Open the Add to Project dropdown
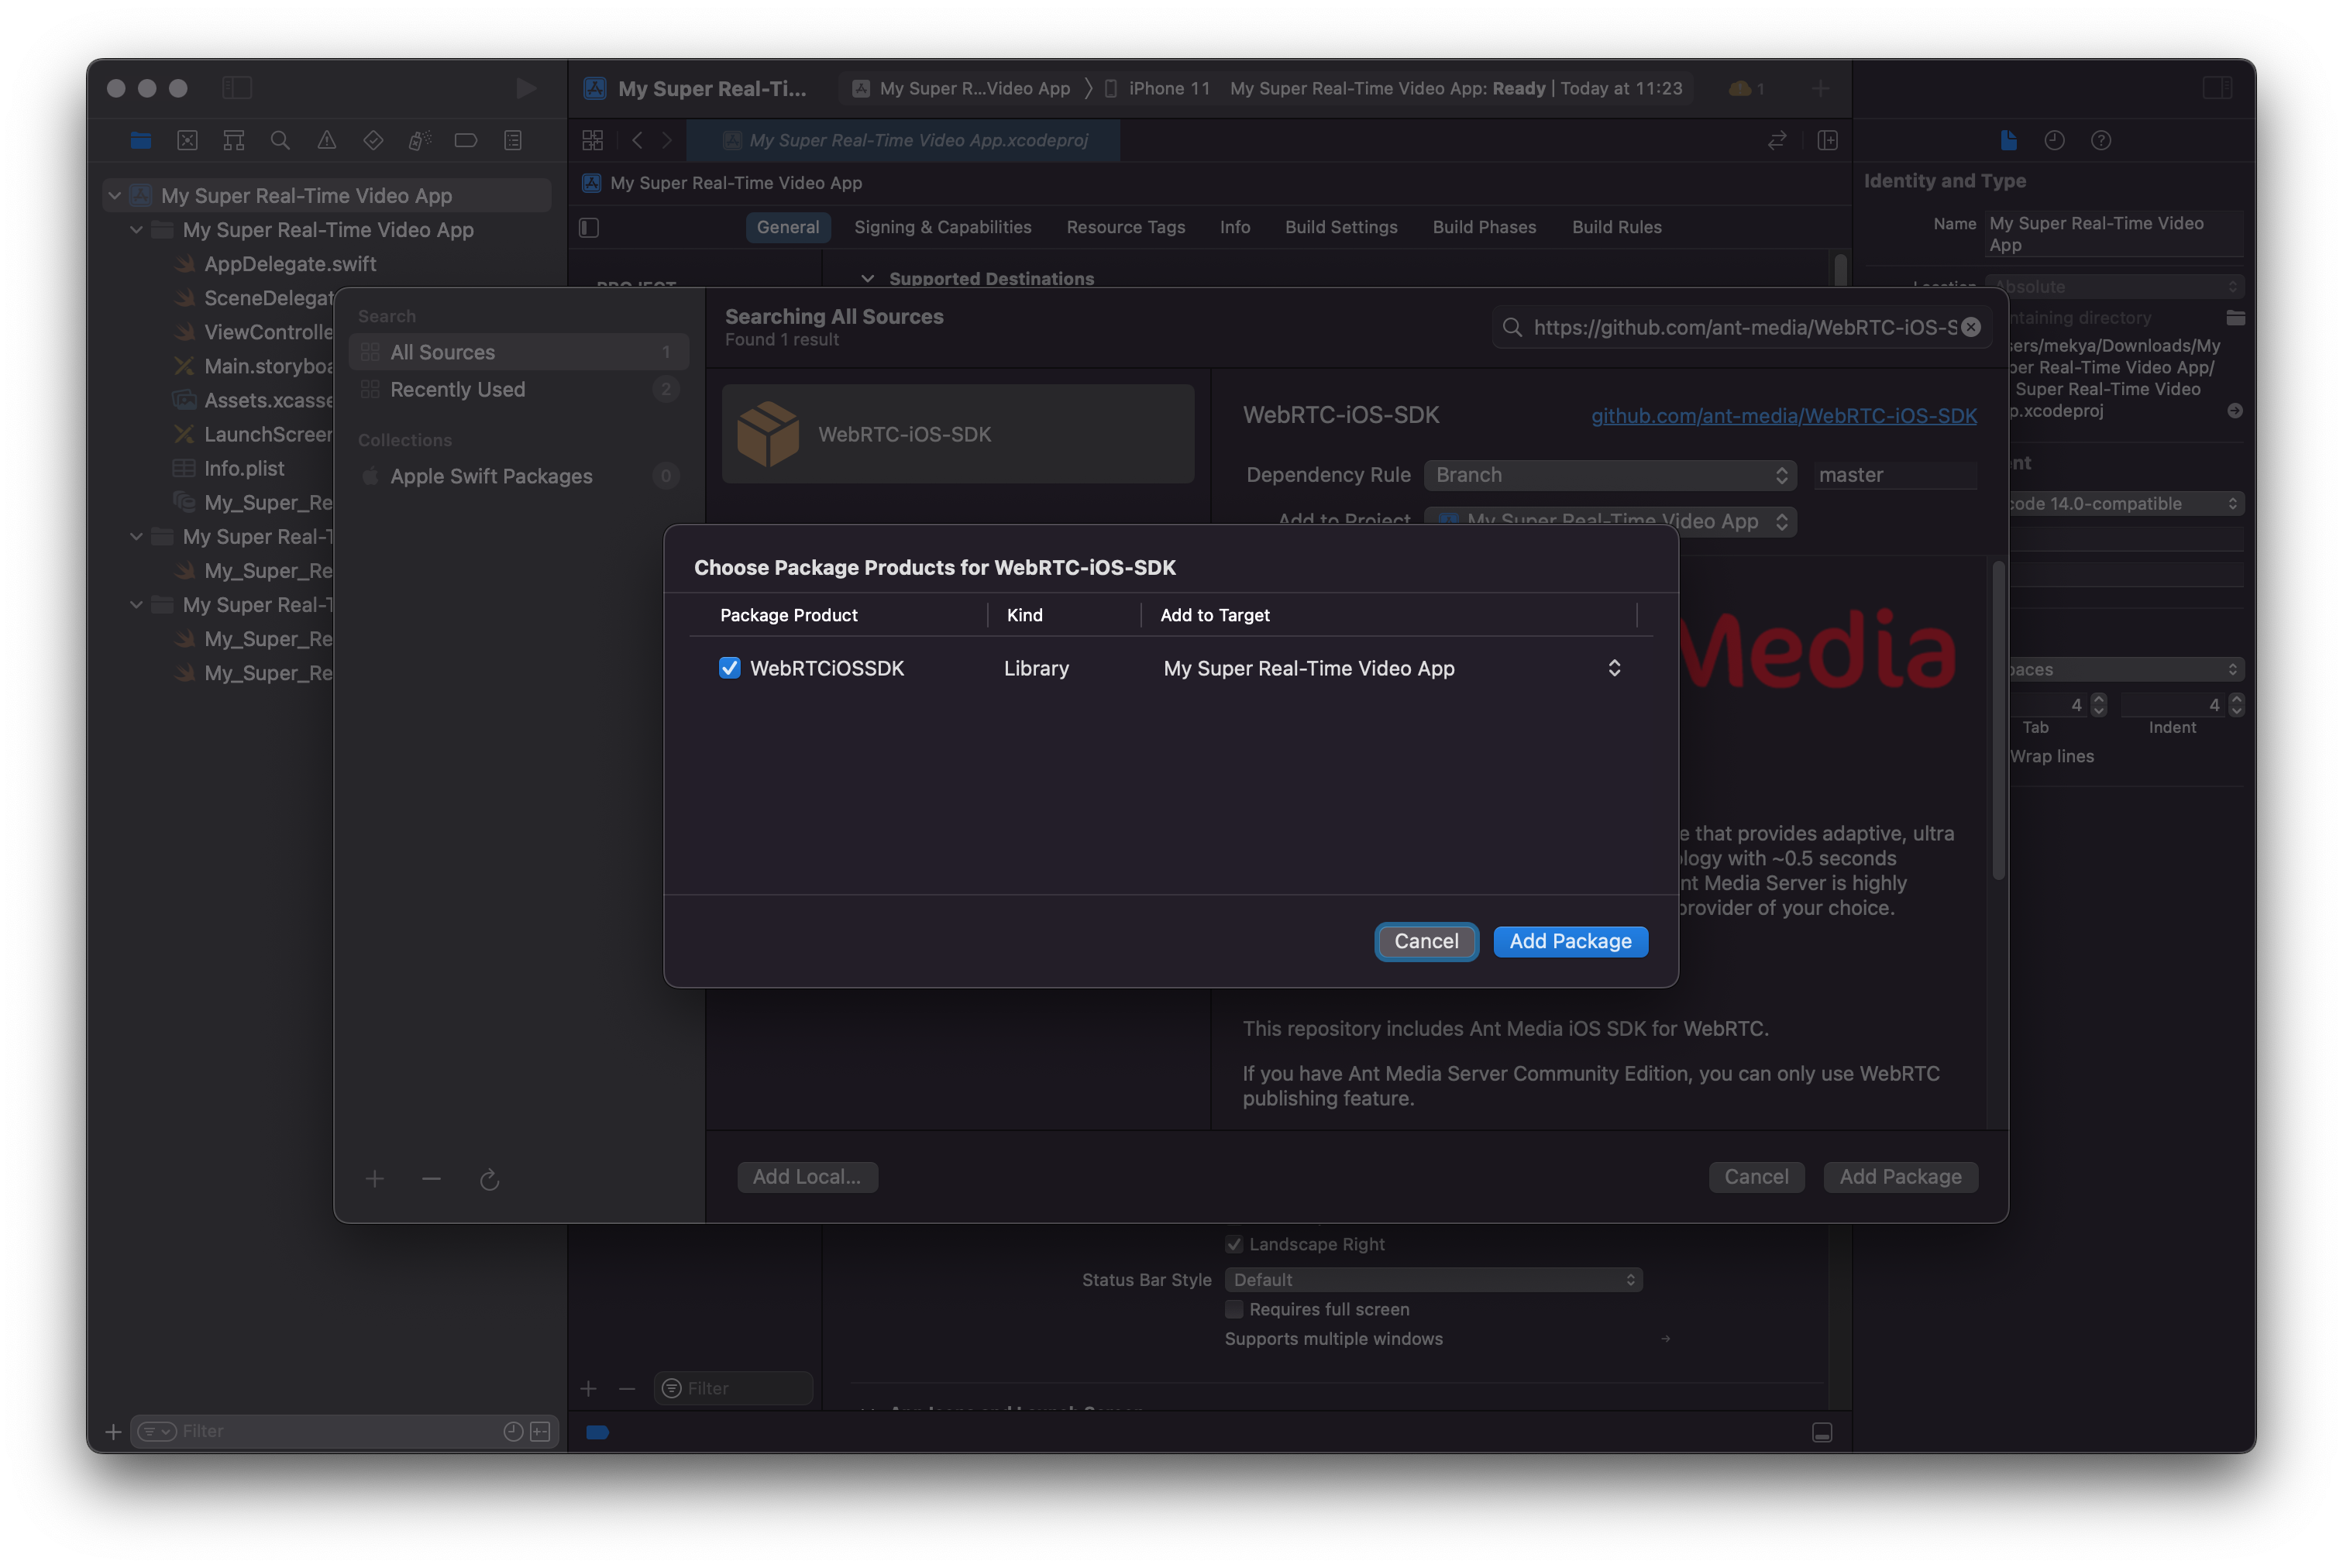Viewport: 2343px width, 1568px height. [x=1610, y=521]
